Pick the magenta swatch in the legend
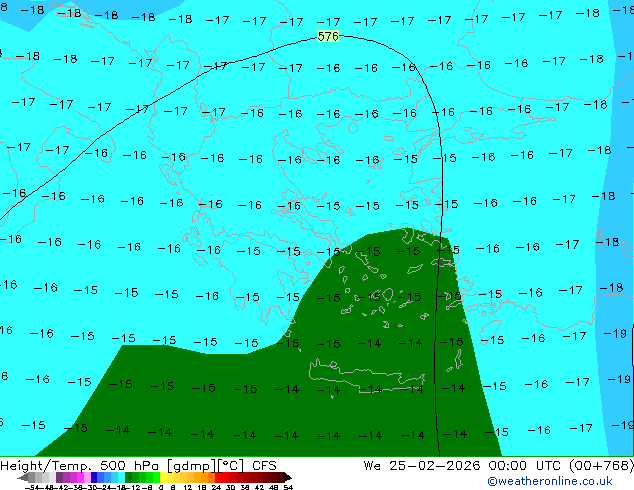The width and height of the screenshot is (634, 490). 80,478
